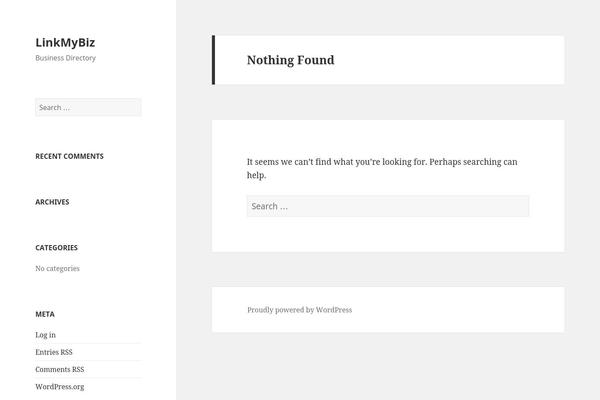This screenshot has width=600, height=400.
Task: Click the word WordPress in the footer
Action: click(334, 310)
